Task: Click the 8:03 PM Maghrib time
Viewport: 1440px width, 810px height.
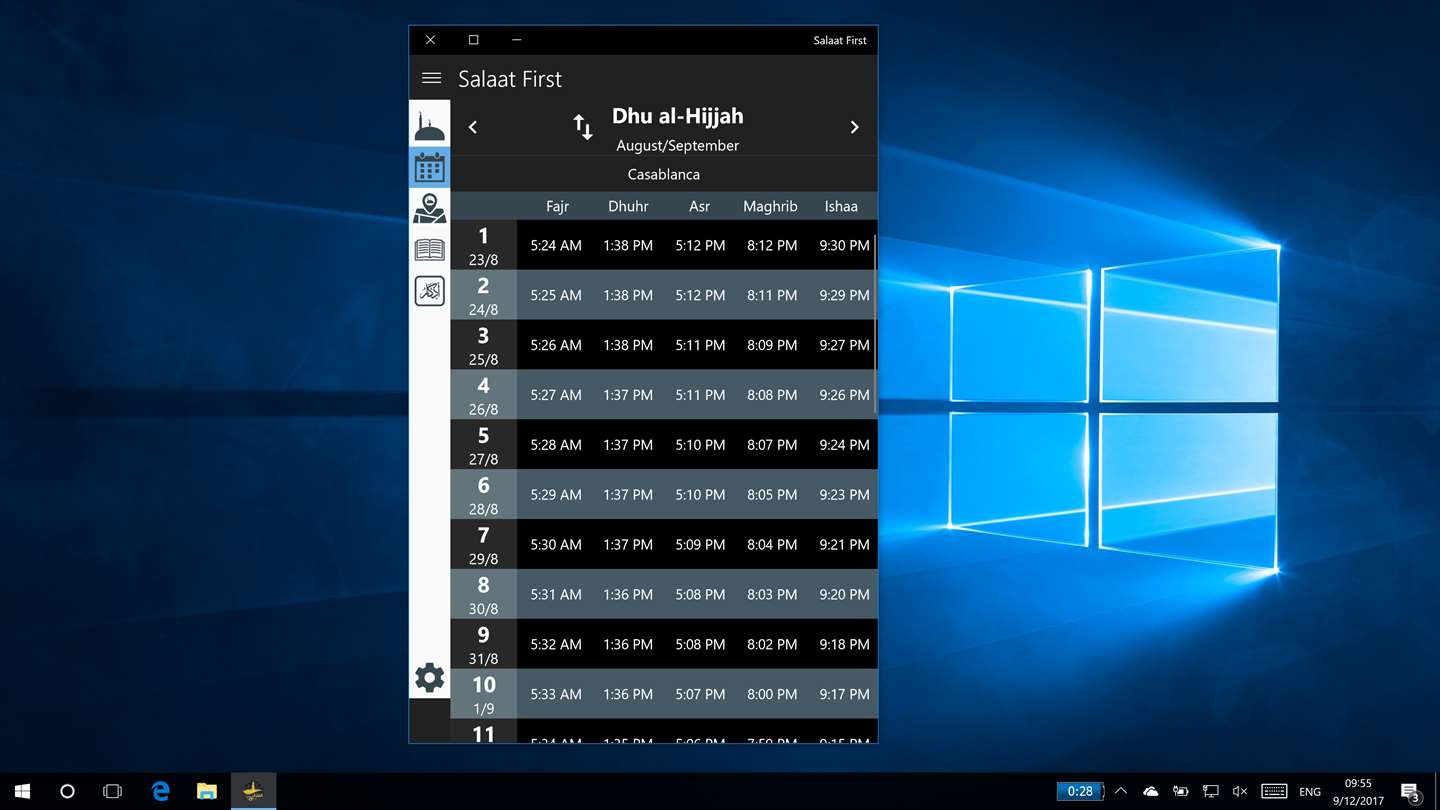Action: click(x=772, y=594)
